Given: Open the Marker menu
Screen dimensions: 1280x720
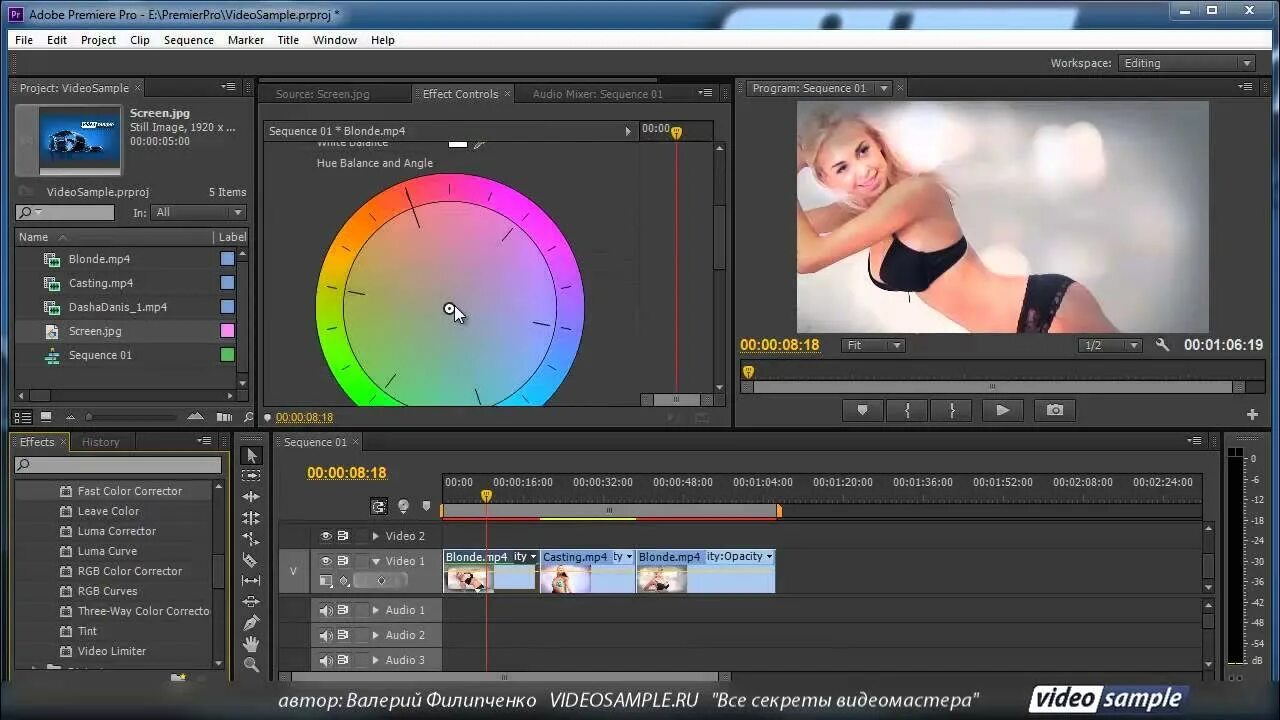Looking at the screenshot, I should click(x=246, y=40).
